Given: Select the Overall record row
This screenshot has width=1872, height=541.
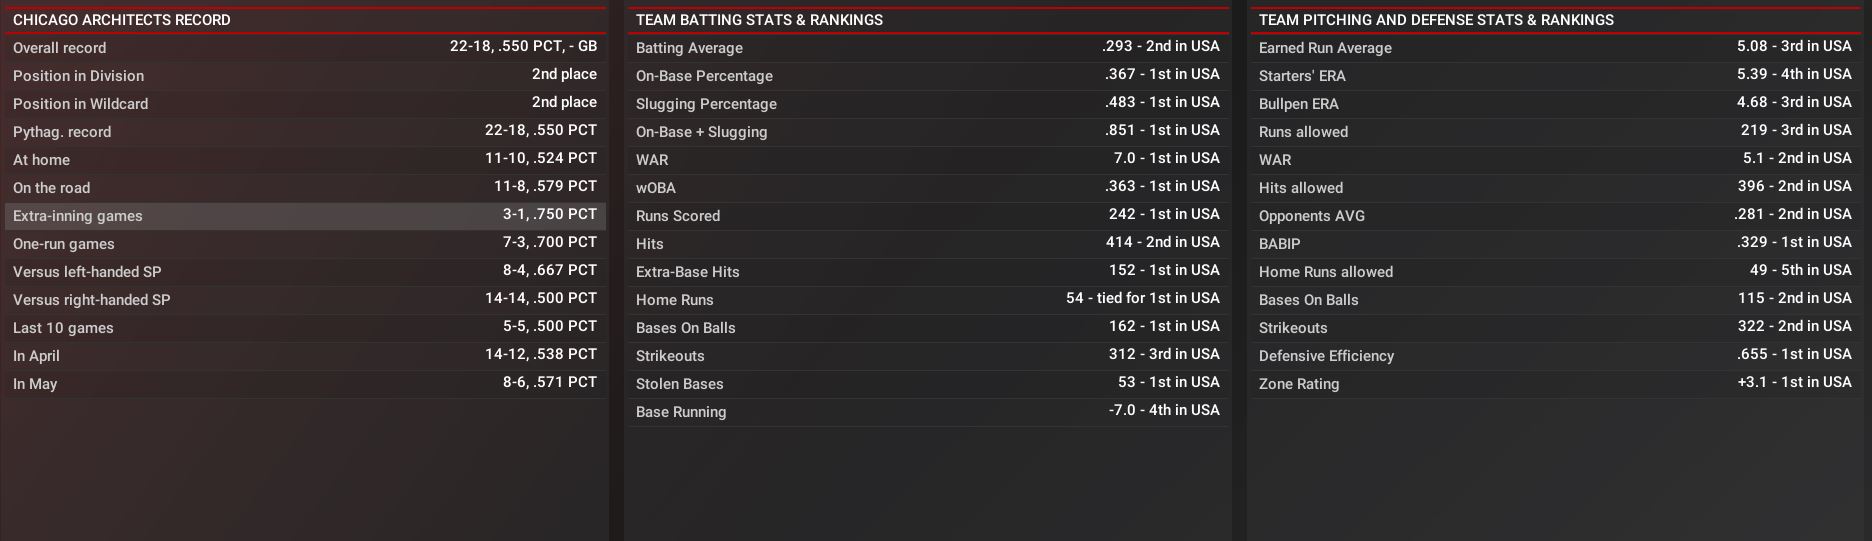Looking at the screenshot, I should point(305,48).
